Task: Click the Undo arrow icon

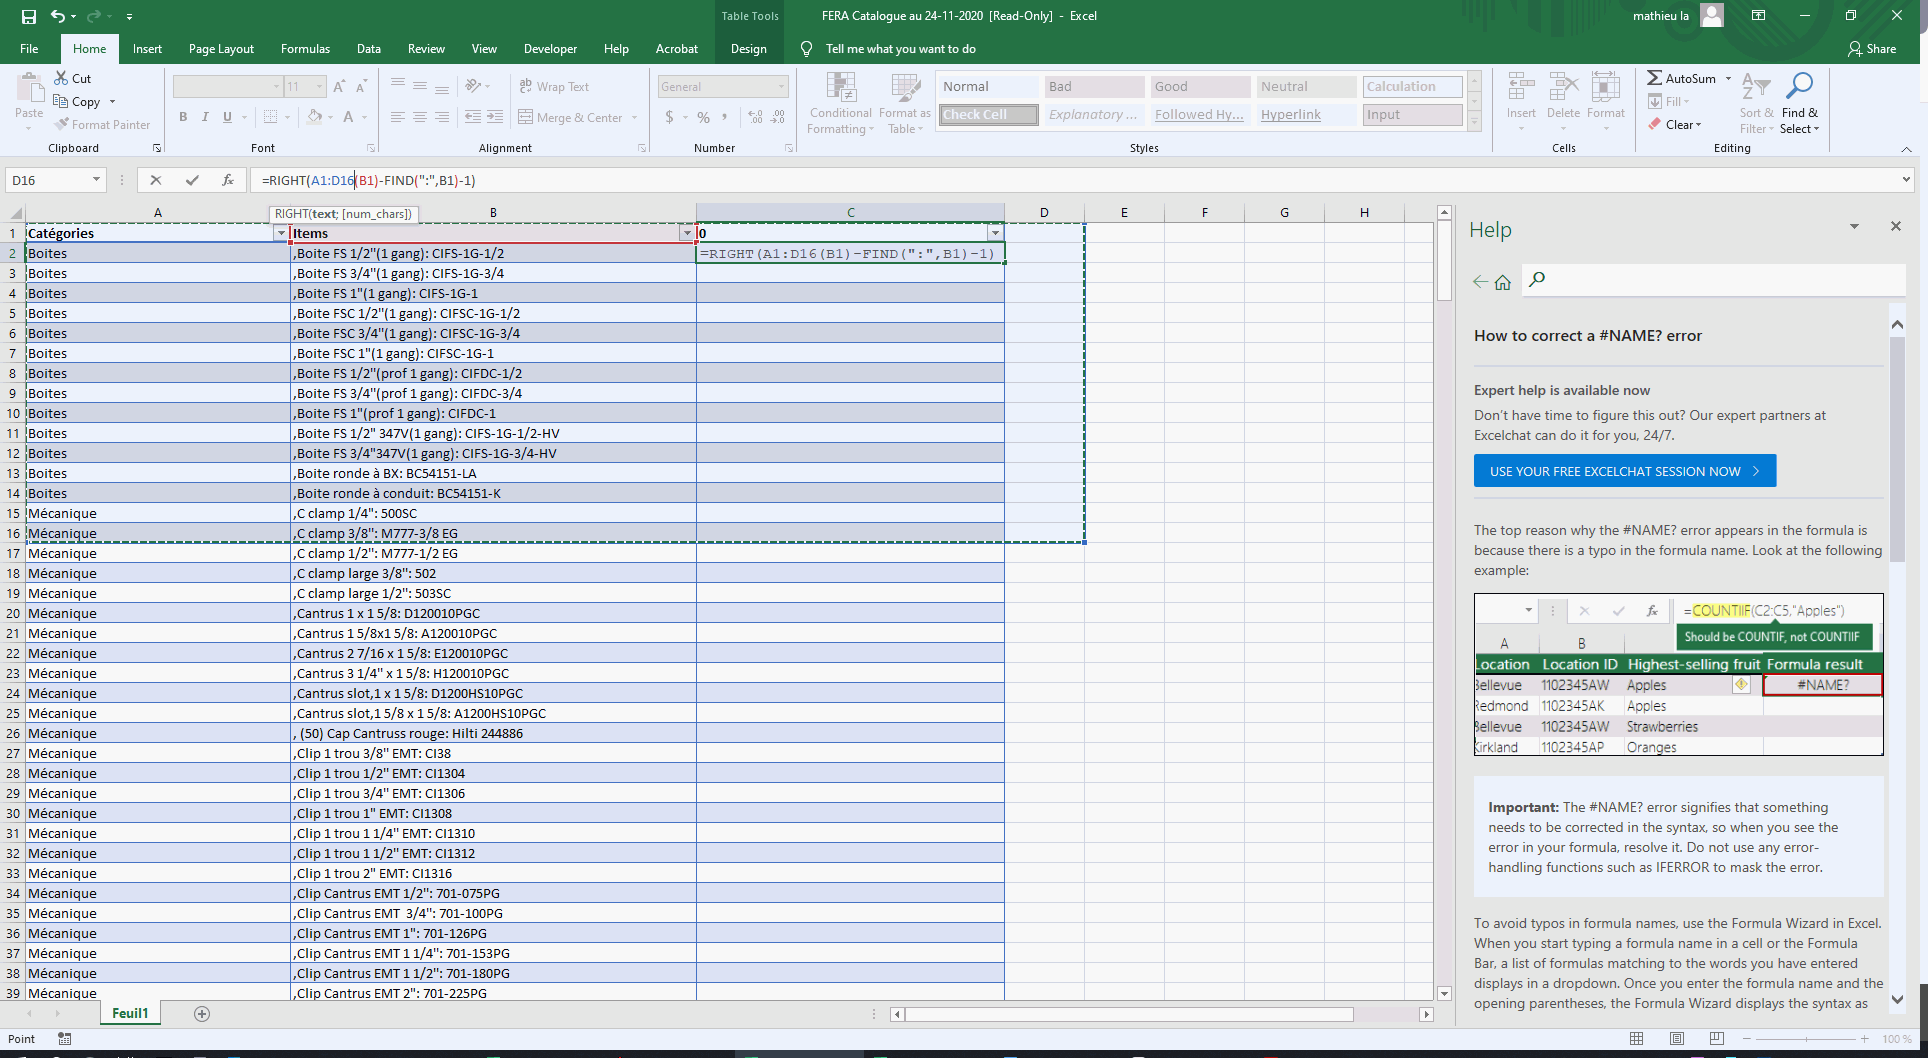Action: [58, 16]
